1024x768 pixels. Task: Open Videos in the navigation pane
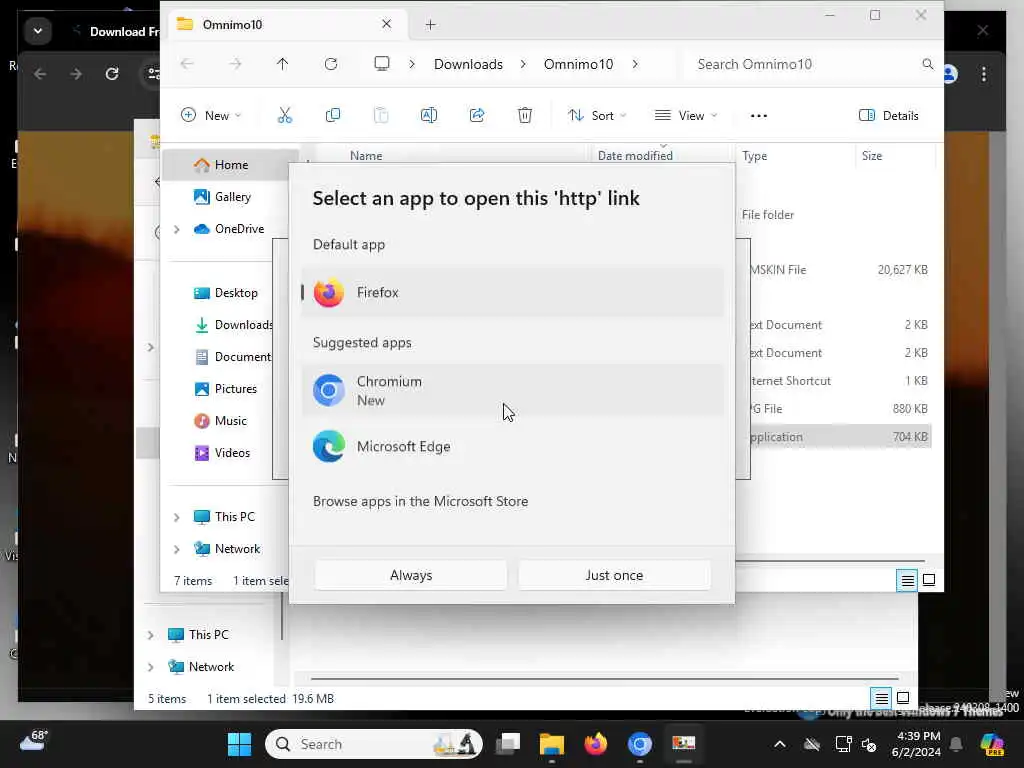(222, 453)
